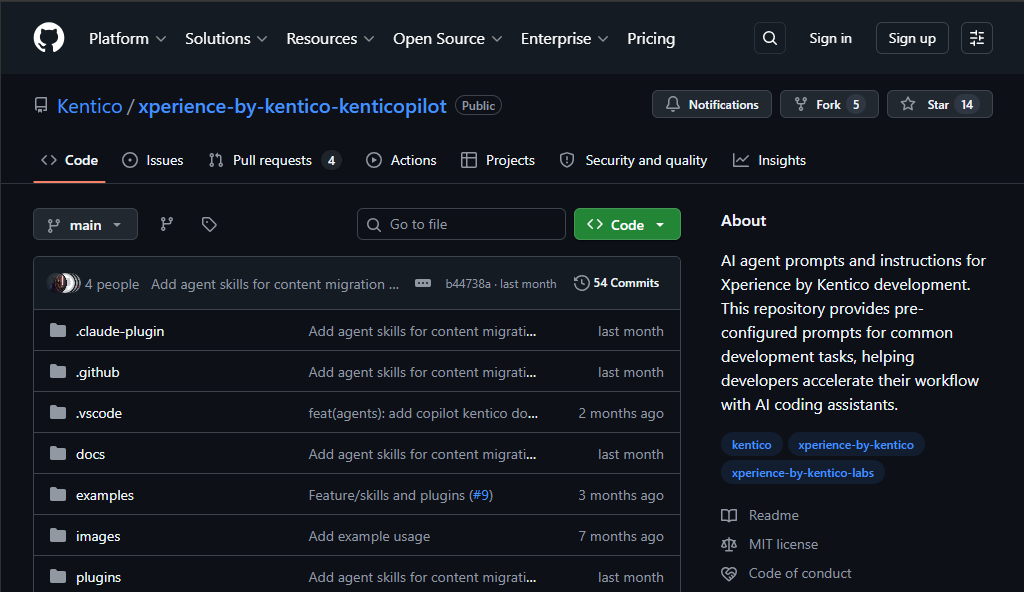Image resolution: width=1024 pixels, height=592 pixels.
Task: Open the .github folder name
Action: [x=98, y=372]
